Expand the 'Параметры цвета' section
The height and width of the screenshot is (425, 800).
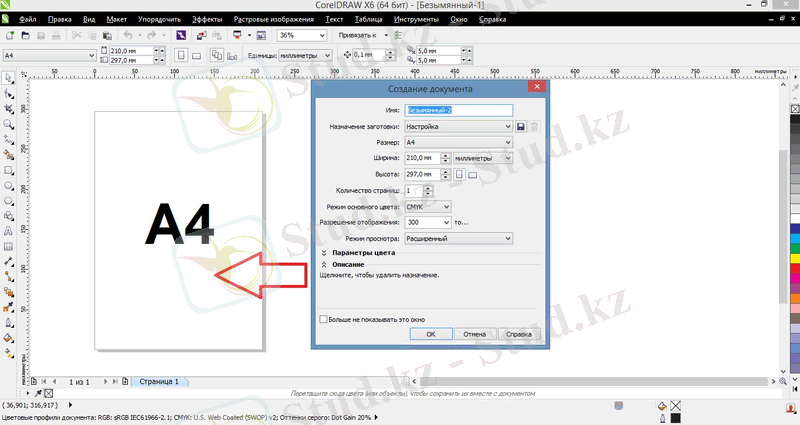click(325, 254)
